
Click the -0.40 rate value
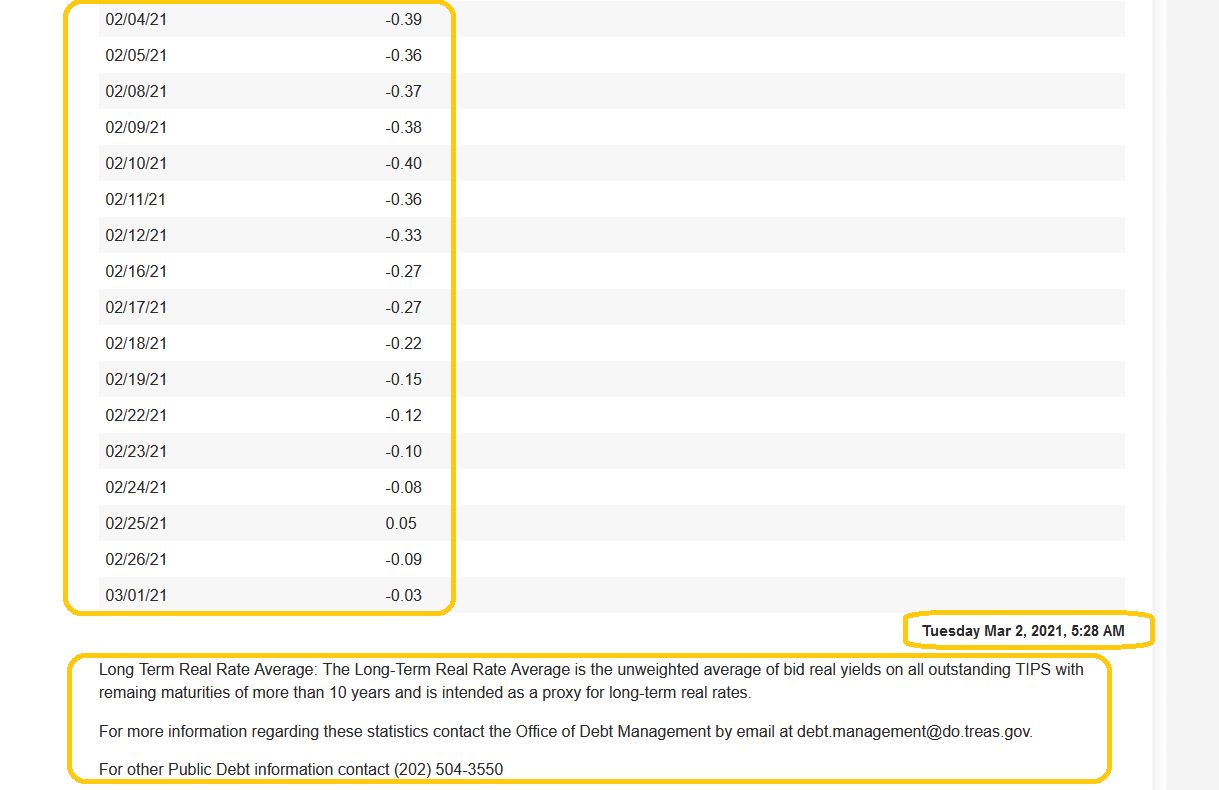(x=403, y=163)
